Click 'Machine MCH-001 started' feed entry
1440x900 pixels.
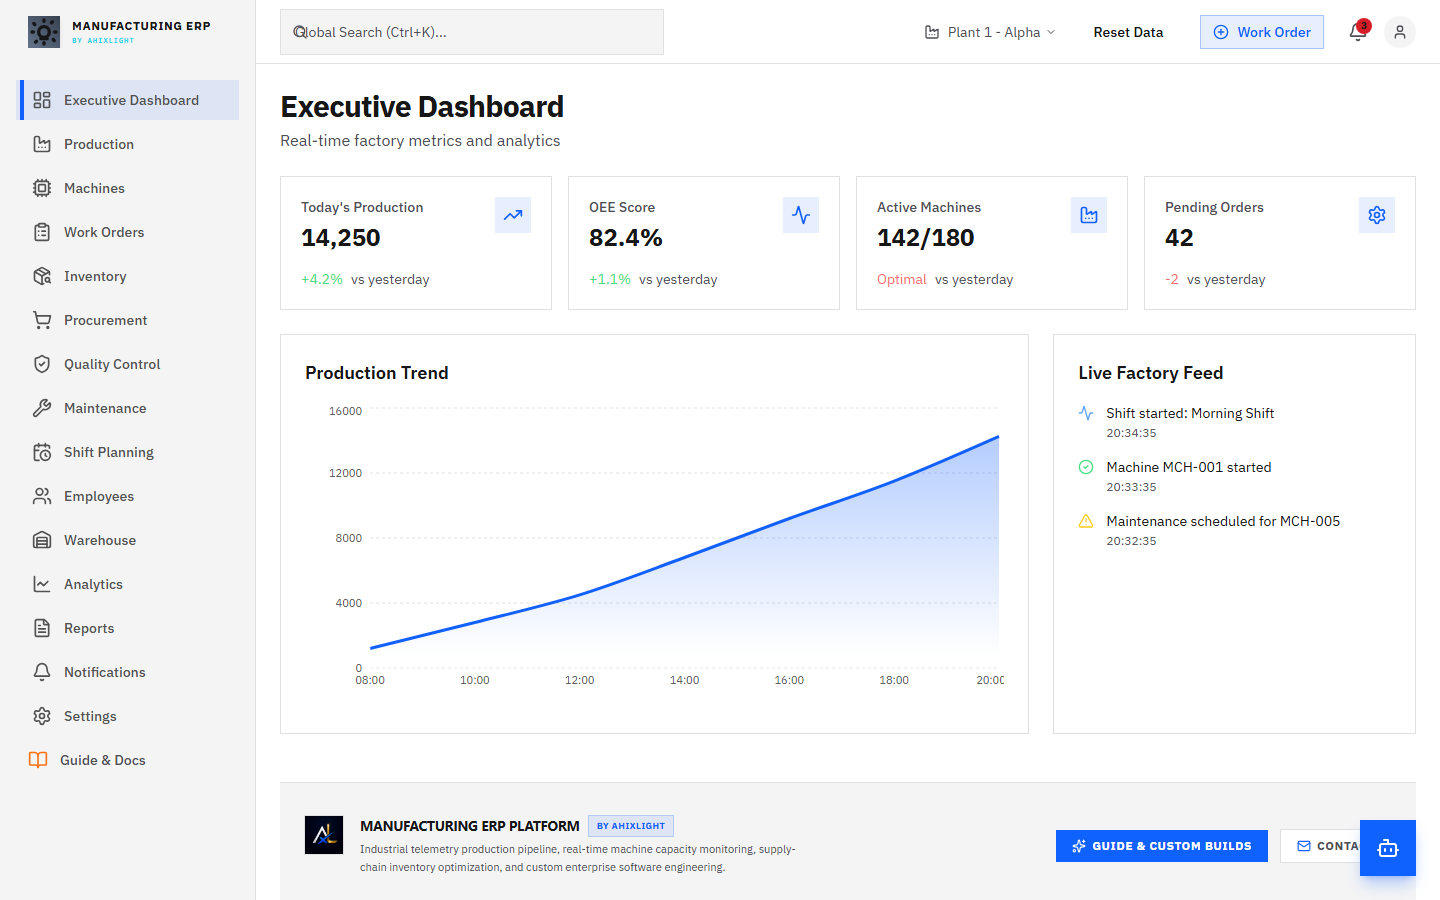(x=1189, y=467)
